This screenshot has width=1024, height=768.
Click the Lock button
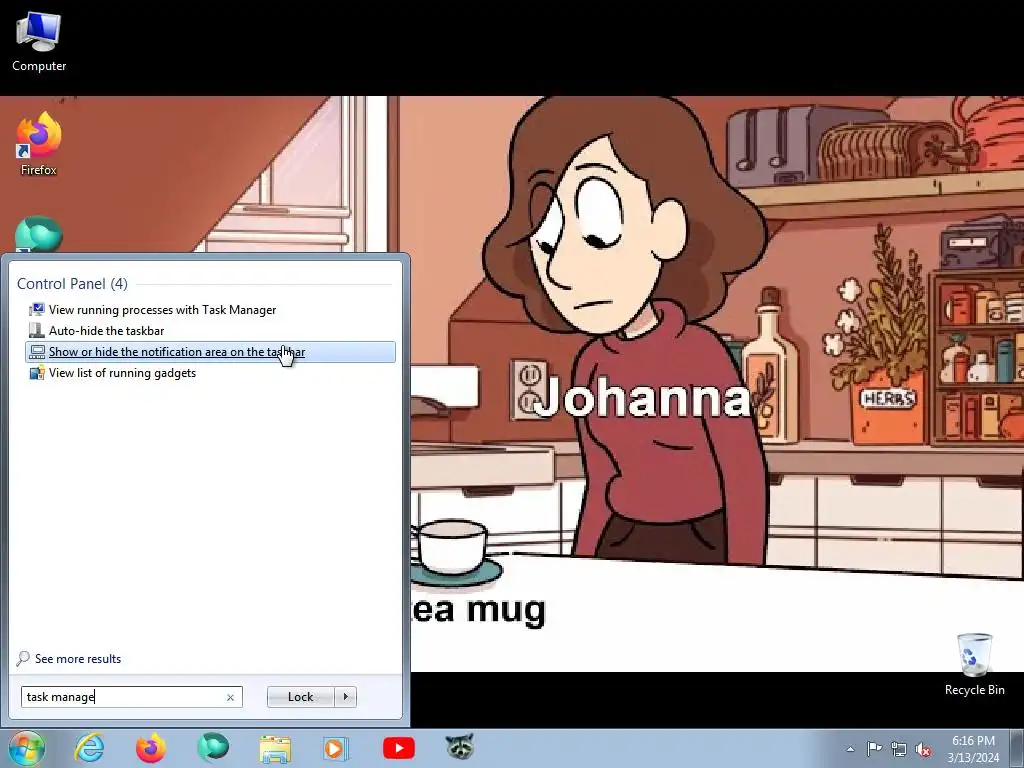(300, 697)
